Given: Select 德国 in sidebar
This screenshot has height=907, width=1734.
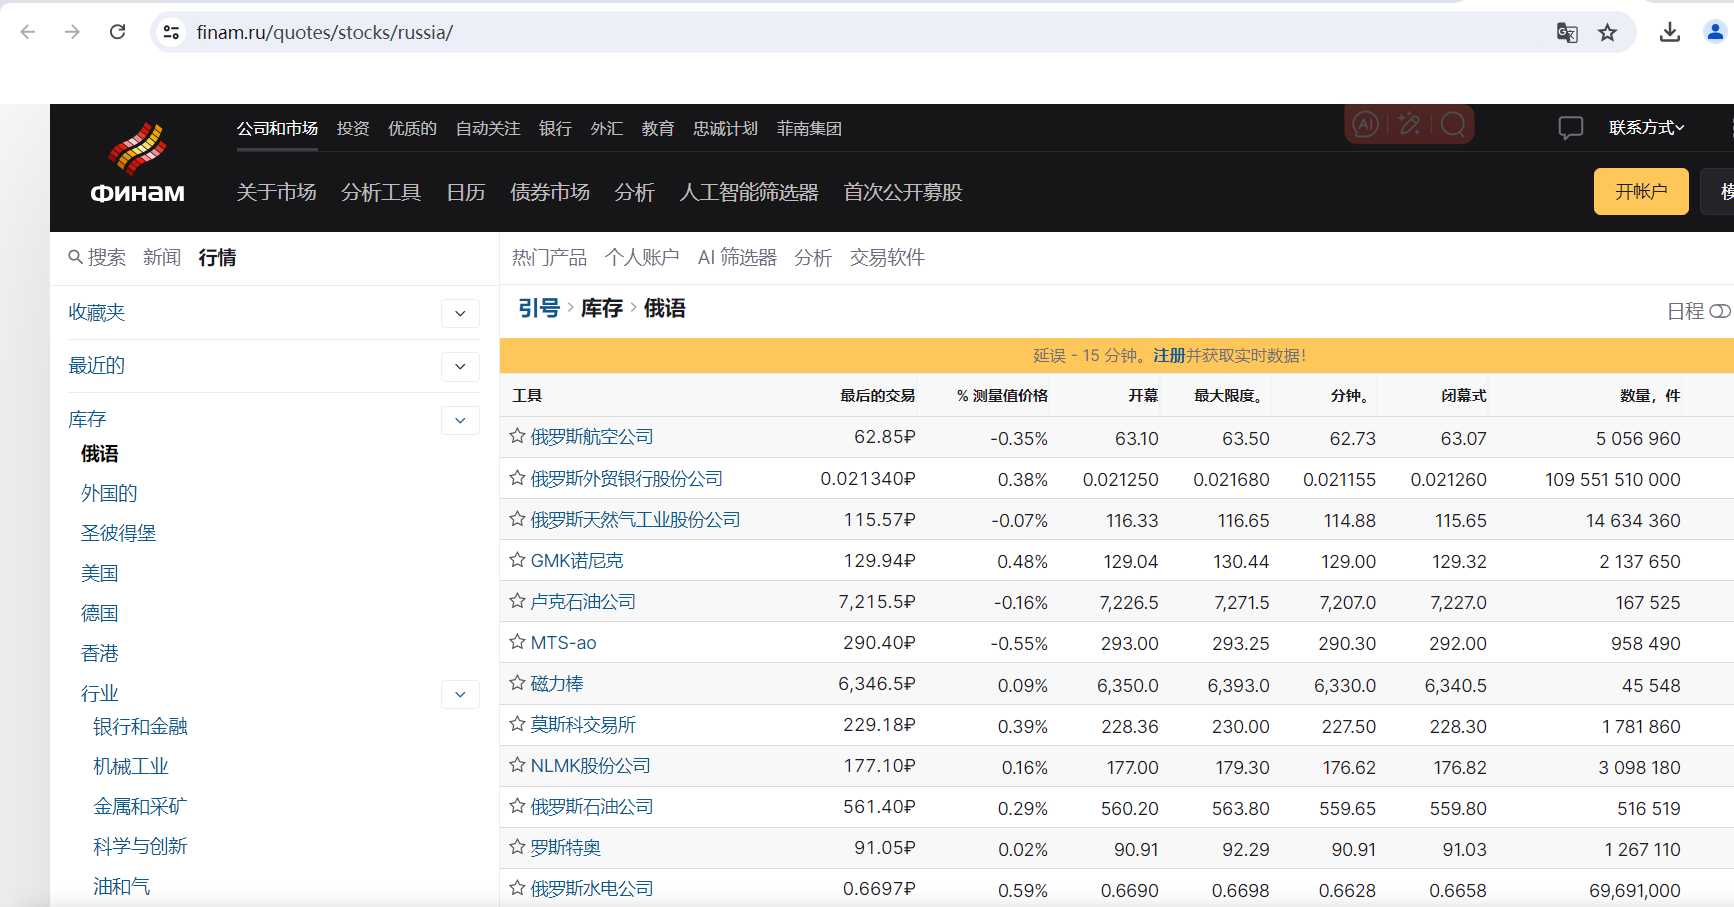Looking at the screenshot, I should [100, 613].
